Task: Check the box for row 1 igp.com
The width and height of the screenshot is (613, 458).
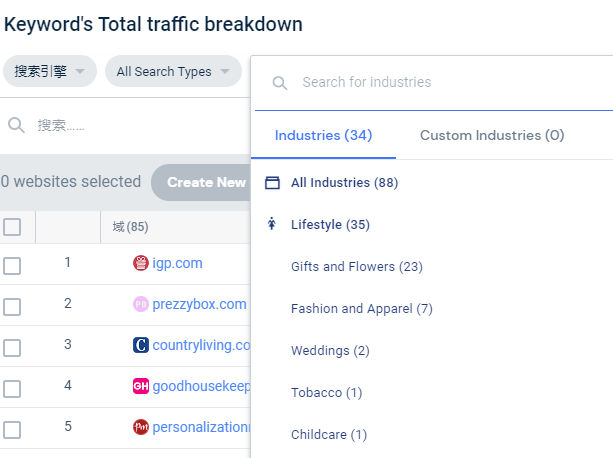Action: (x=12, y=265)
